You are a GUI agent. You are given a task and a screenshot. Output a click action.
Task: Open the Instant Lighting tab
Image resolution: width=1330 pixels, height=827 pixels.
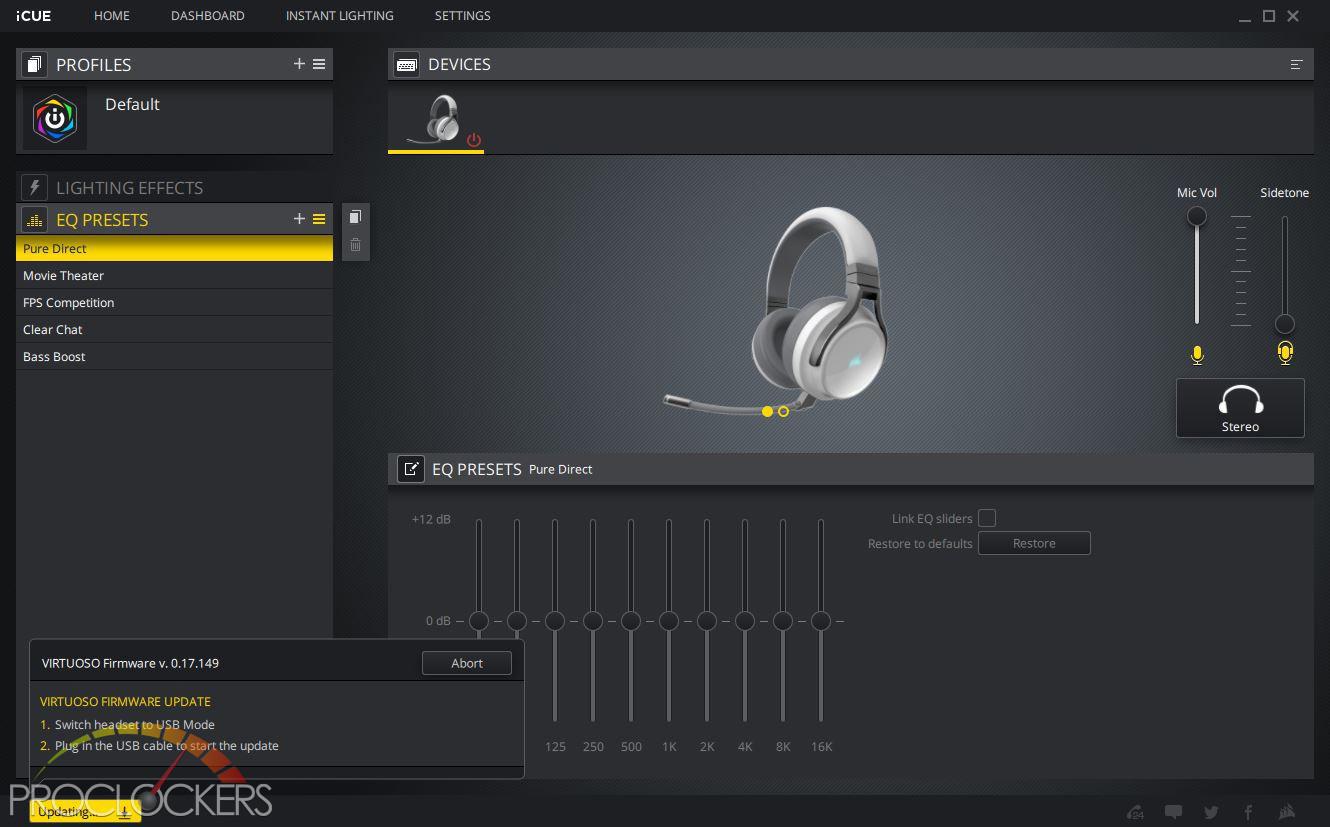(339, 16)
